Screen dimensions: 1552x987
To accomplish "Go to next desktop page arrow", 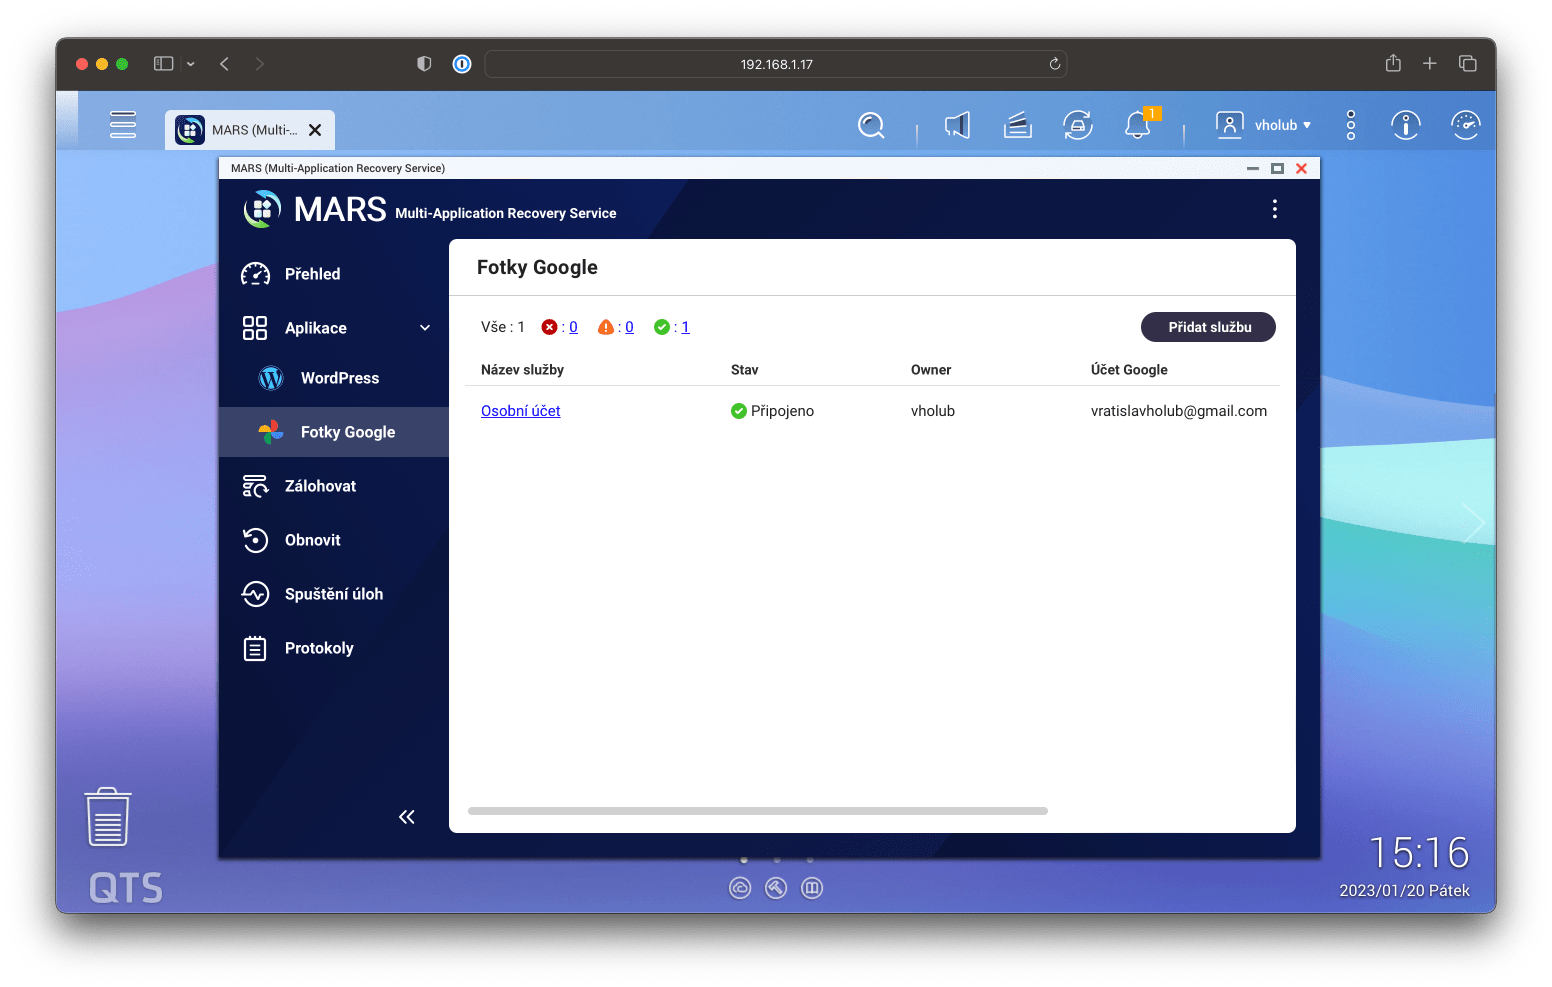I will point(1473,523).
